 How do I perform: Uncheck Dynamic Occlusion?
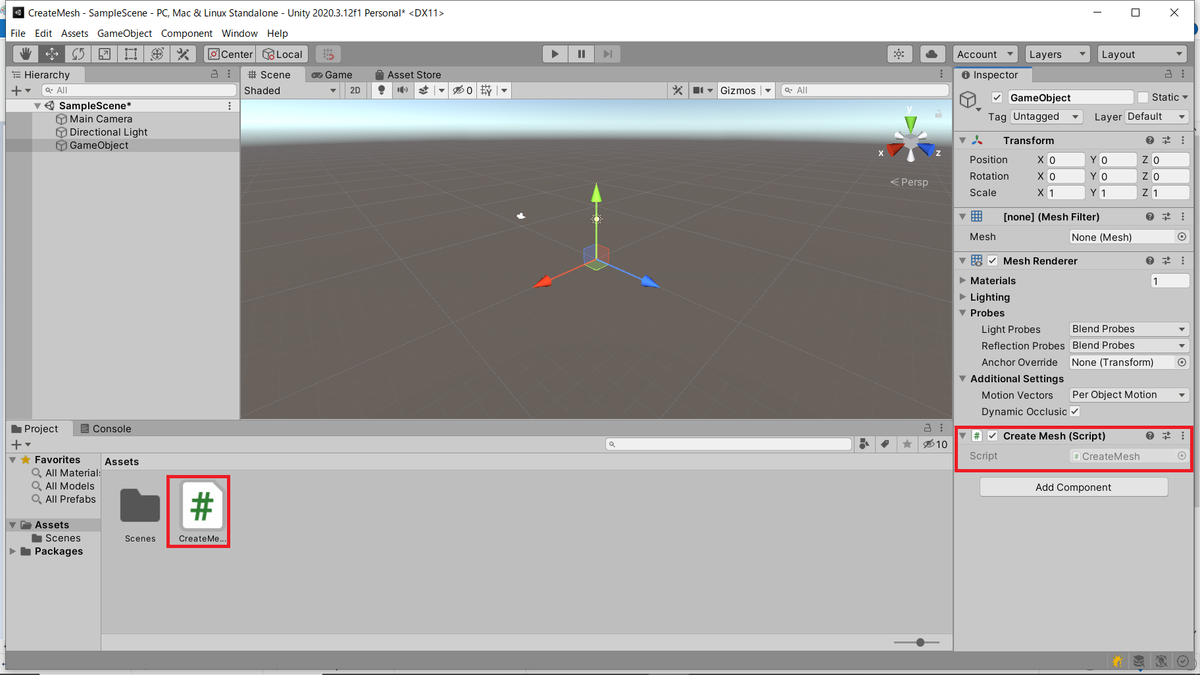click(1075, 411)
